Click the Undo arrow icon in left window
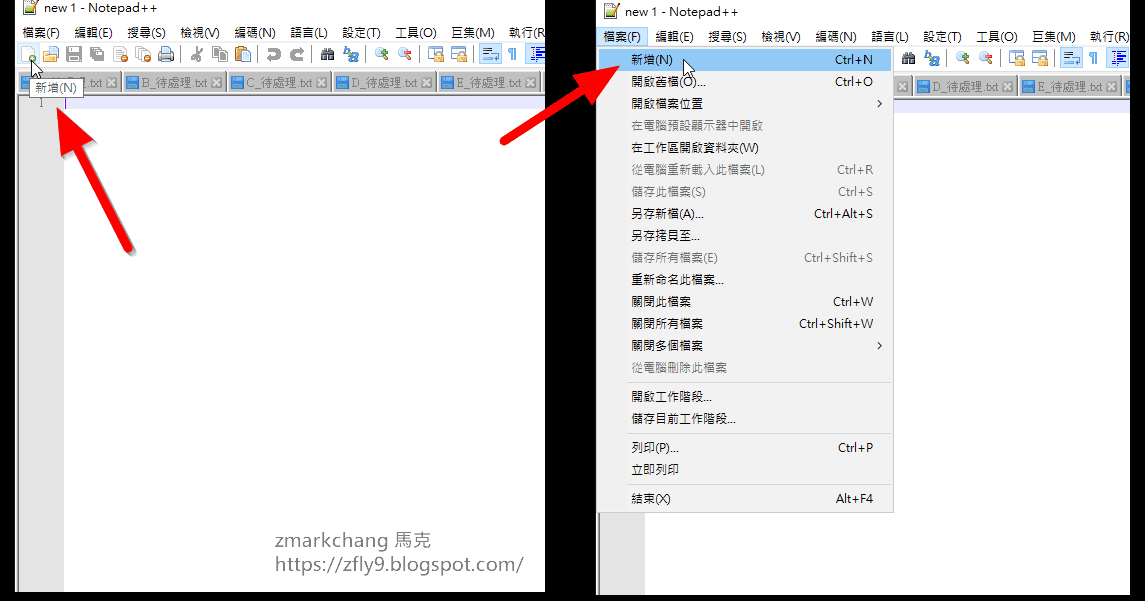 [x=273, y=54]
